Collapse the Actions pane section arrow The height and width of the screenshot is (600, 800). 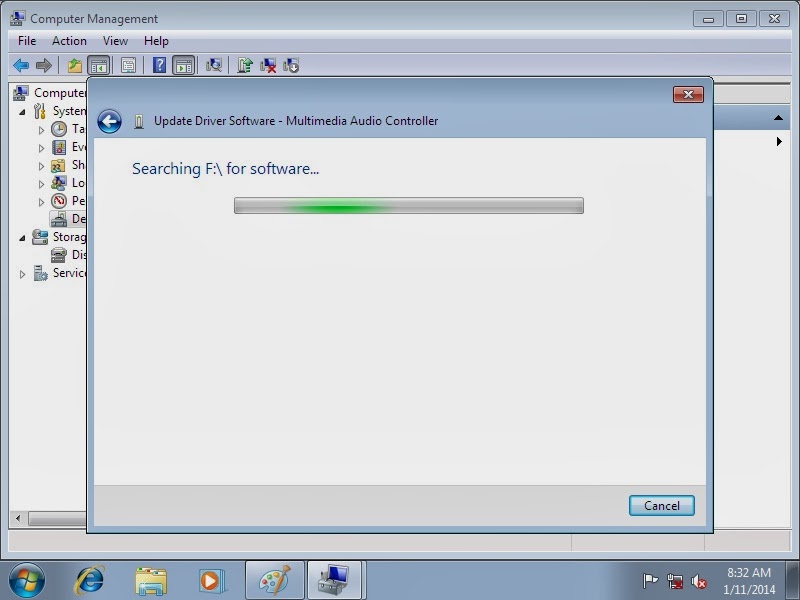tap(779, 118)
